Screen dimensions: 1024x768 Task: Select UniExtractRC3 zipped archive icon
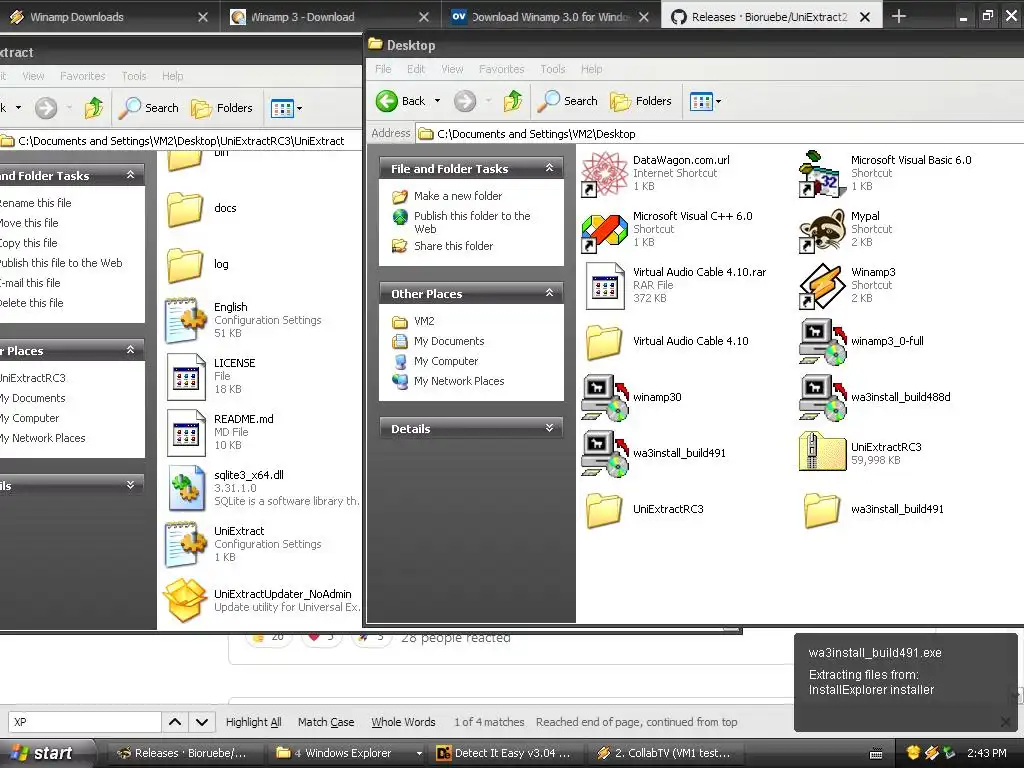pos(822,451)
